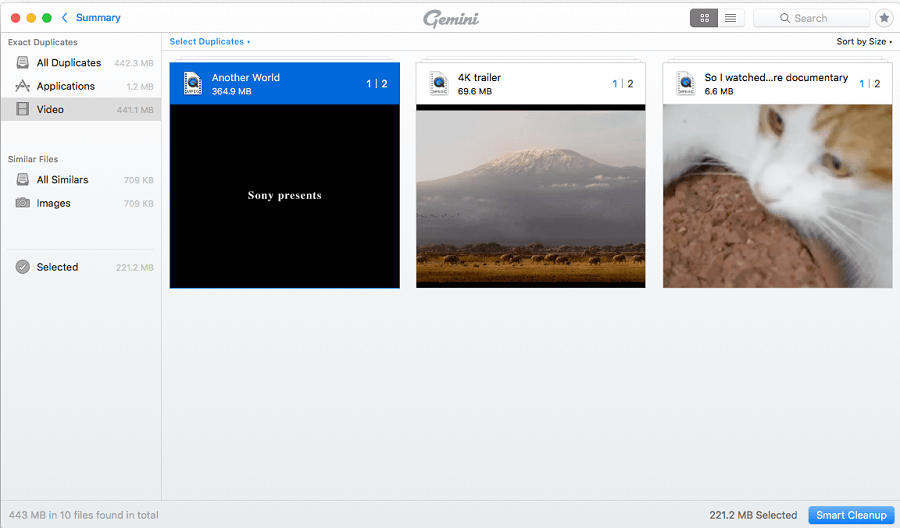This screenshot has width=900, height=528.
Task: Click the Selected checkmark icon
Action: pos(22,267)
